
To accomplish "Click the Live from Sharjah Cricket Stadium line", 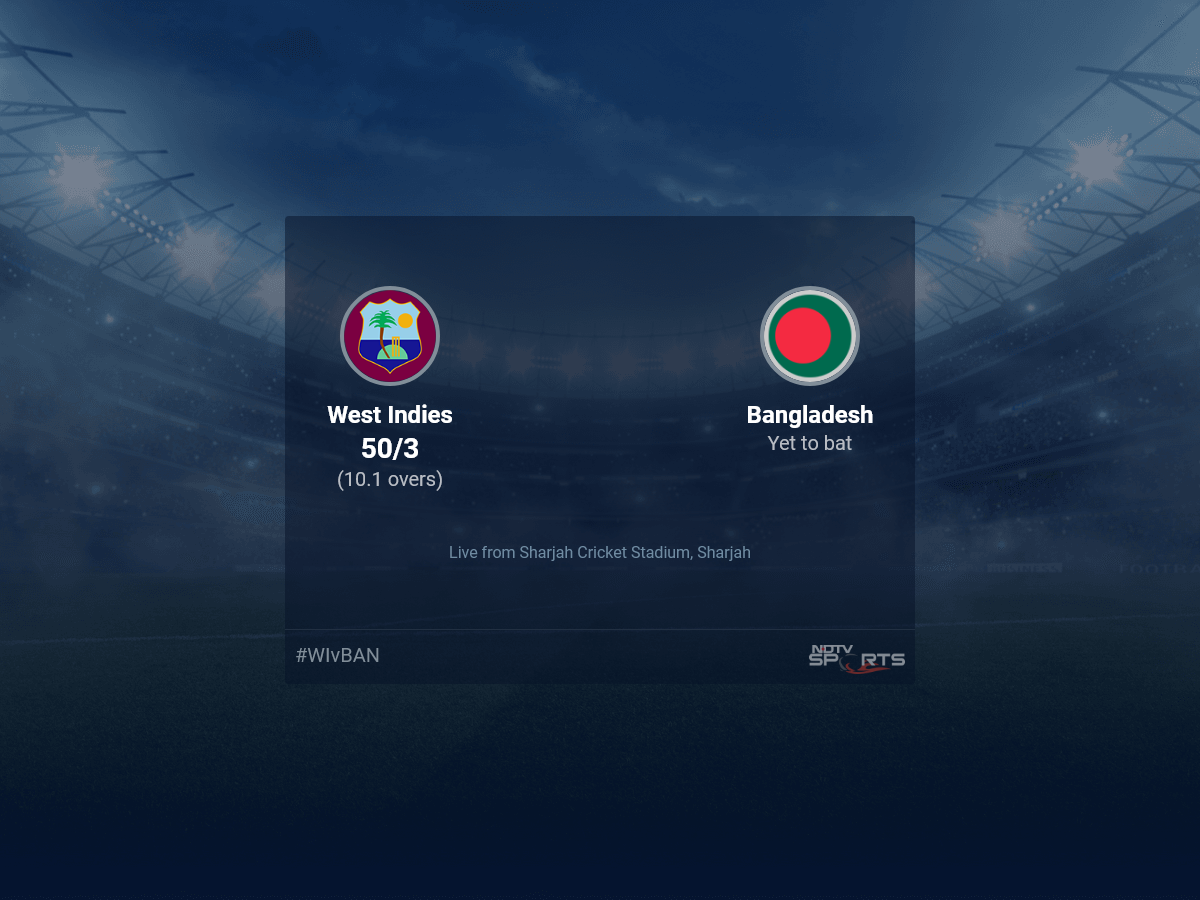I will click(x=600, y=552).
